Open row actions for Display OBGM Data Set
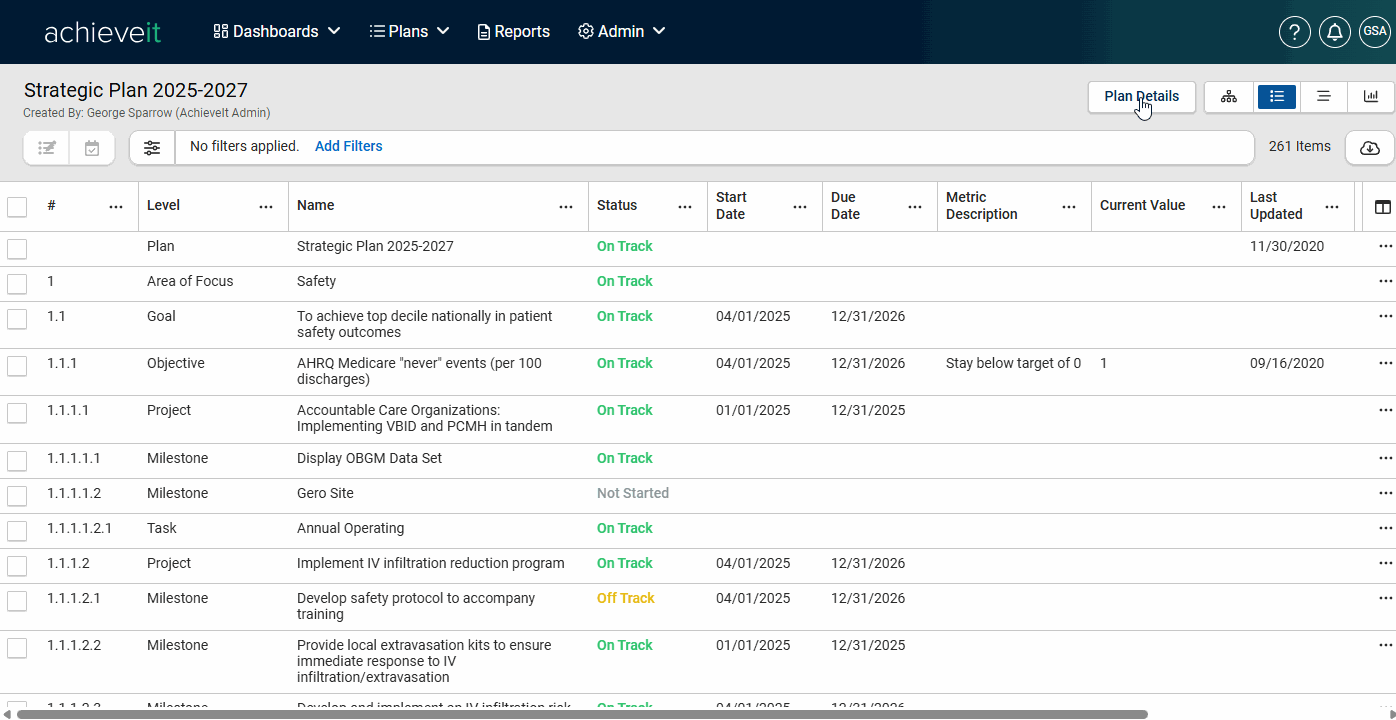Screen dimensions: 1396x720 coord(1385,458)
